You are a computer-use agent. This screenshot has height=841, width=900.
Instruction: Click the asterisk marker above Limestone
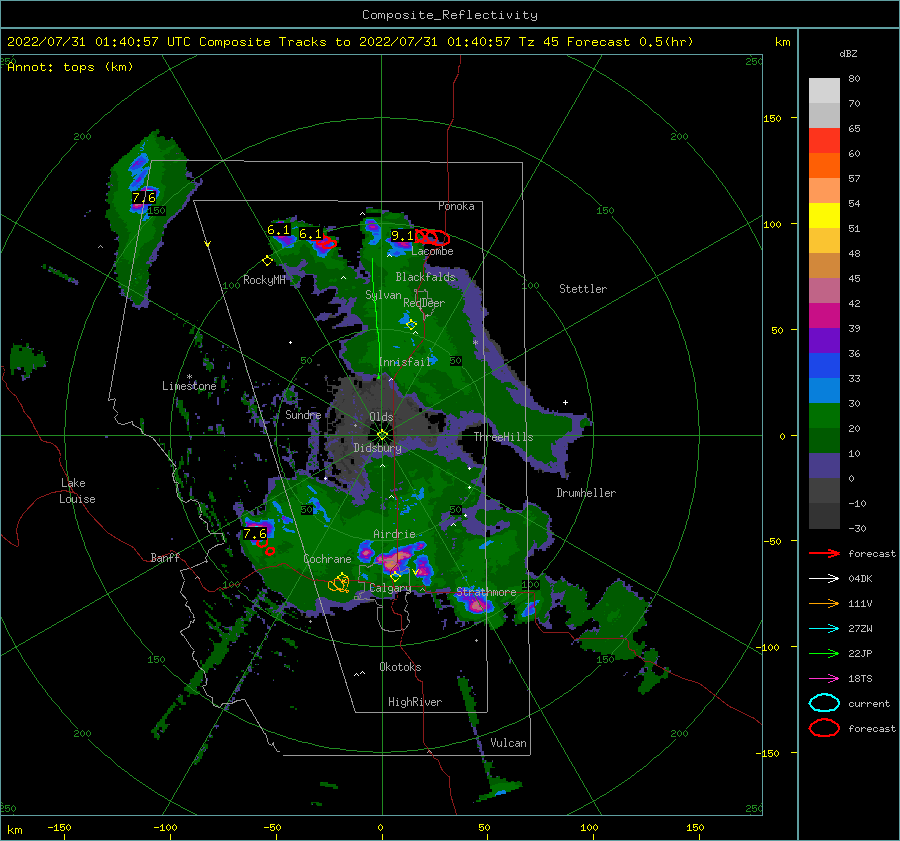pos(189,377)
